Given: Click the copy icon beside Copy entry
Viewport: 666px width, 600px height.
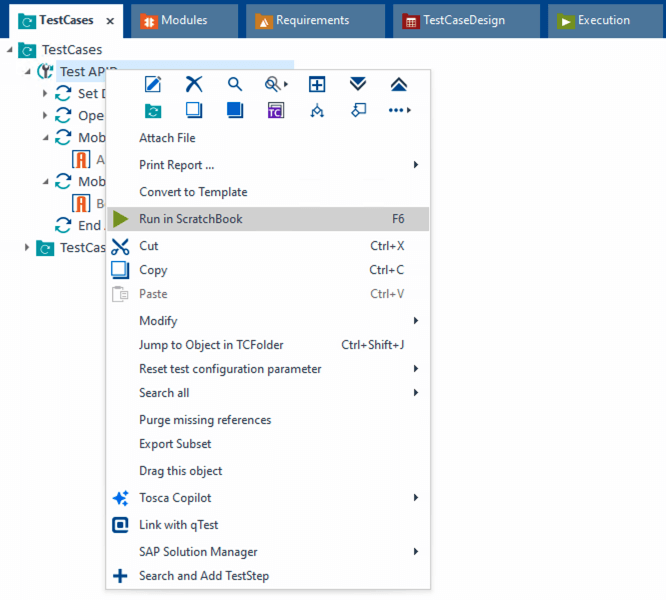Looking at the screenshot, I should (x=120, y=270).
